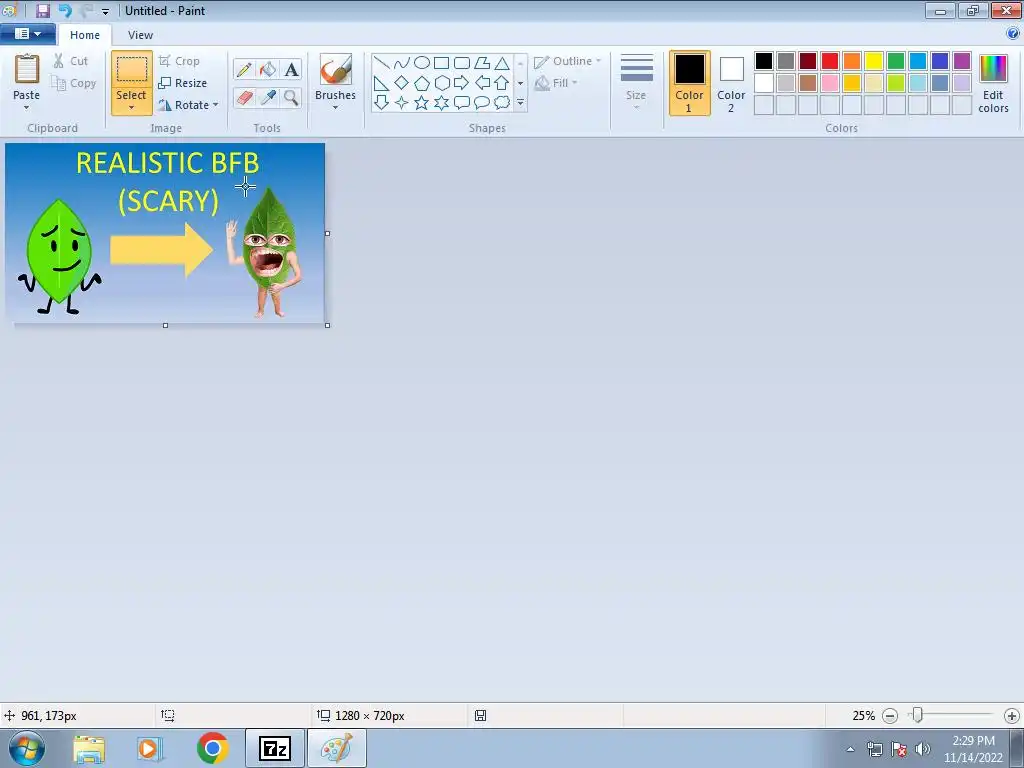
Task: Select the Text tool
Action: point(291,69)
